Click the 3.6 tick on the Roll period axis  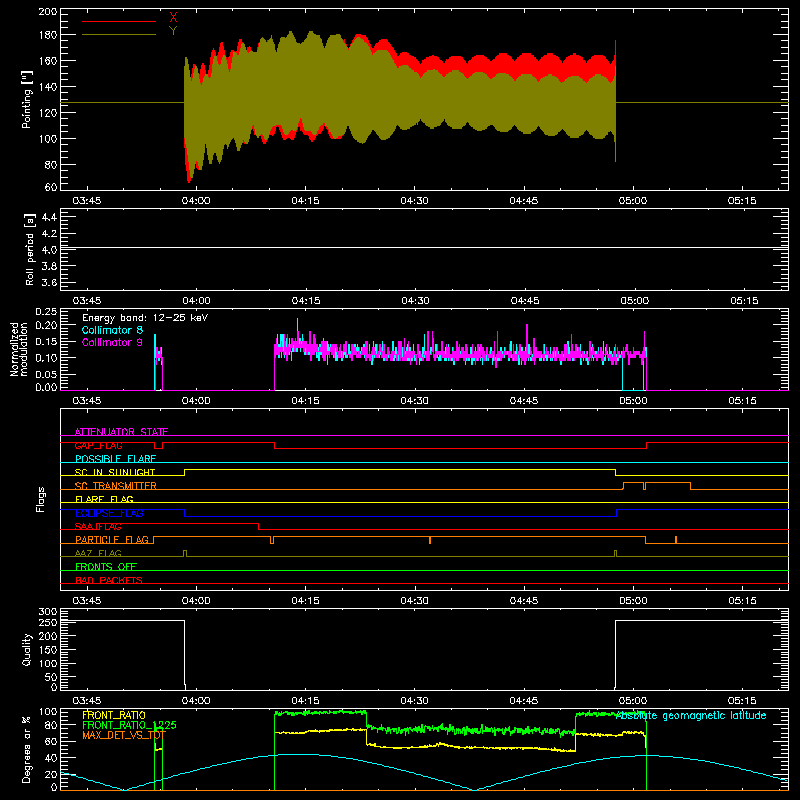tap(49, 283)
